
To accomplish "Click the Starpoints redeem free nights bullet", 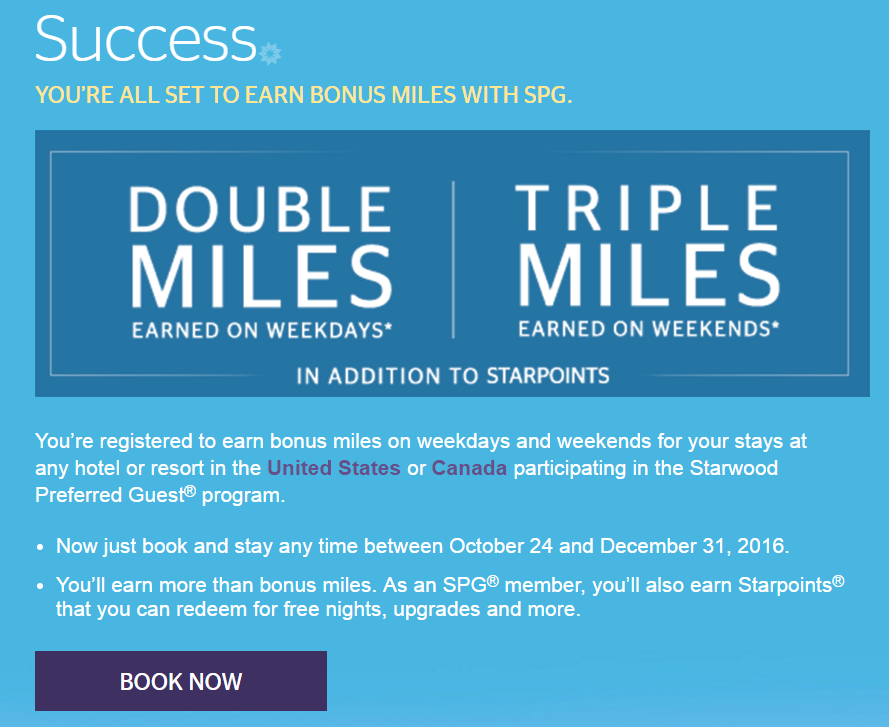I will coord(450,597).
